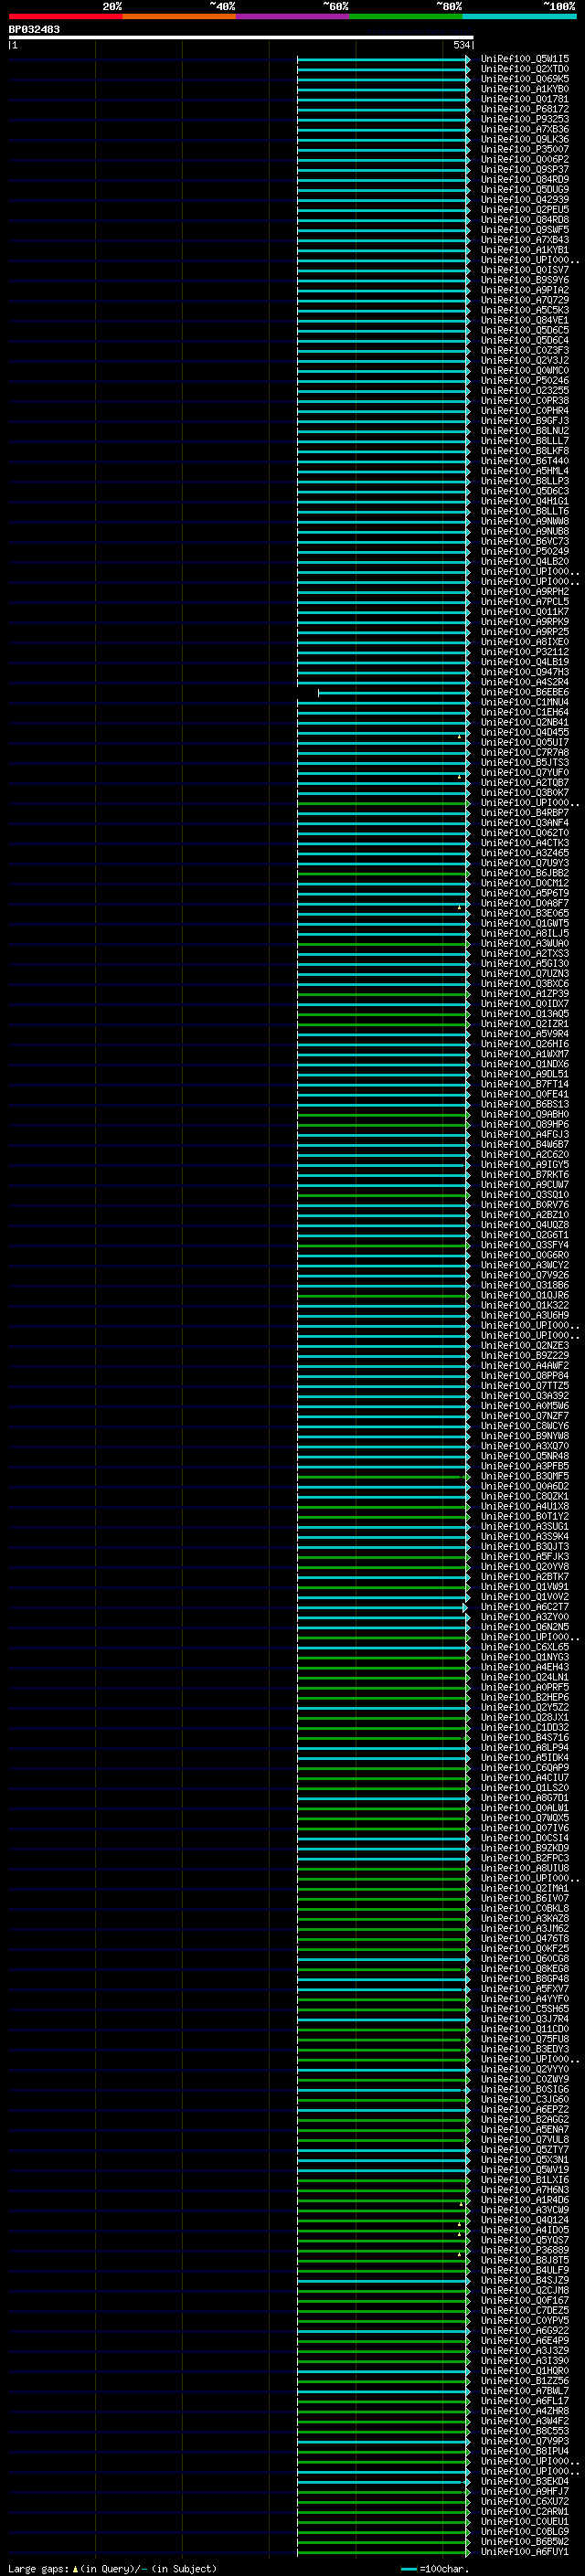Select label UniRef100_B6EBE6
Screen dimensions: 585x2576
tap(525, 692)
